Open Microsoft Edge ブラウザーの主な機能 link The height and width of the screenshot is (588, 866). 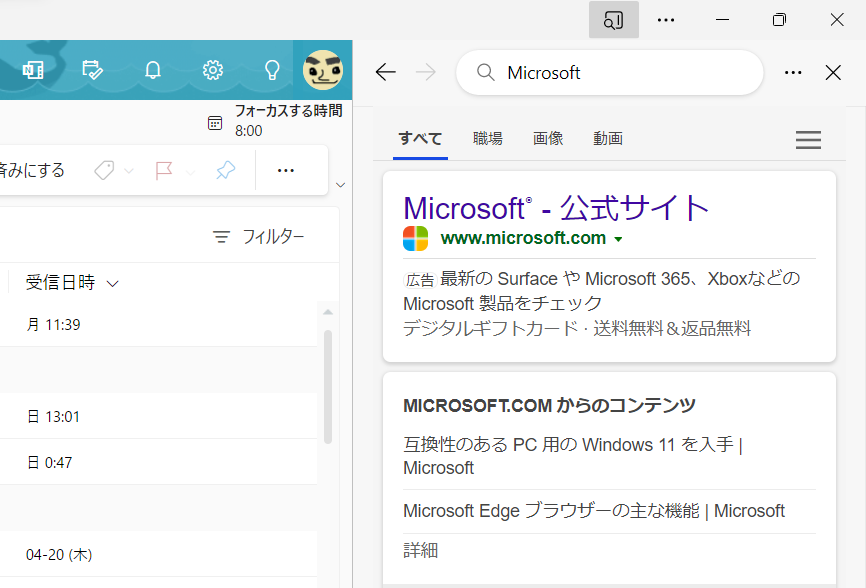coord(594,511)
